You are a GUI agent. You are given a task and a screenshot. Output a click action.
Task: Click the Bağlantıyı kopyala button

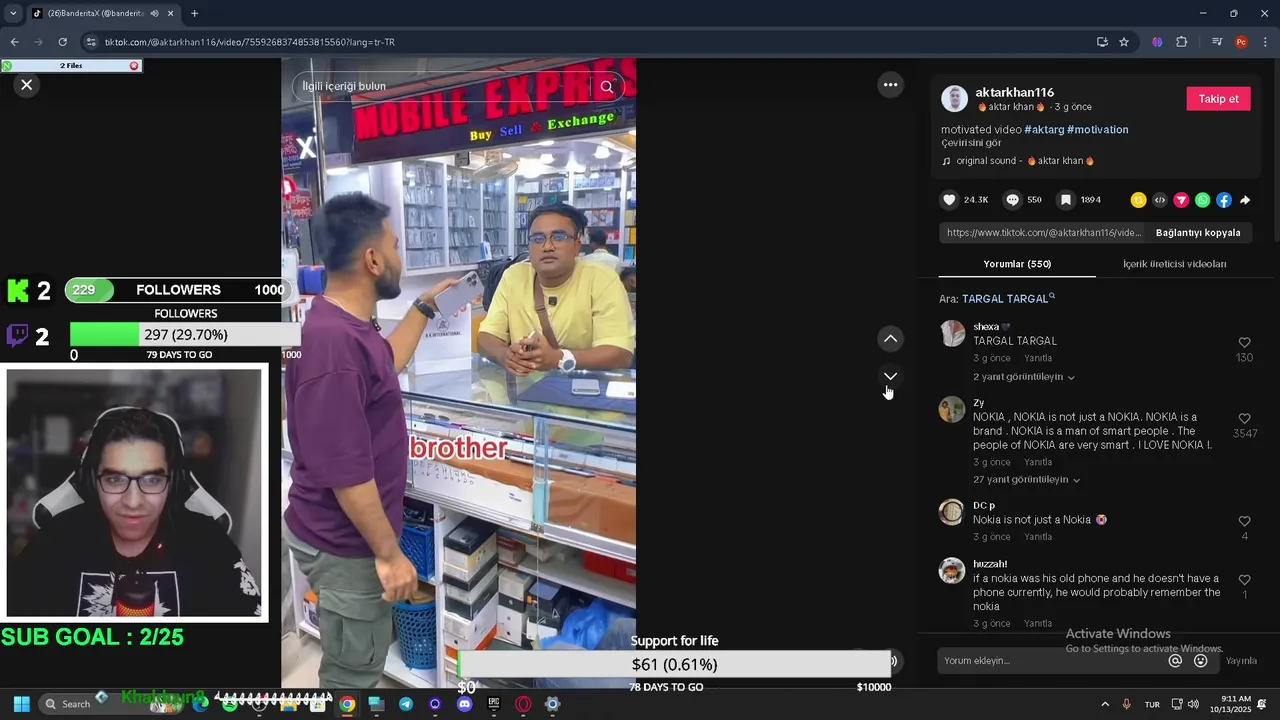pos(1198,233)
